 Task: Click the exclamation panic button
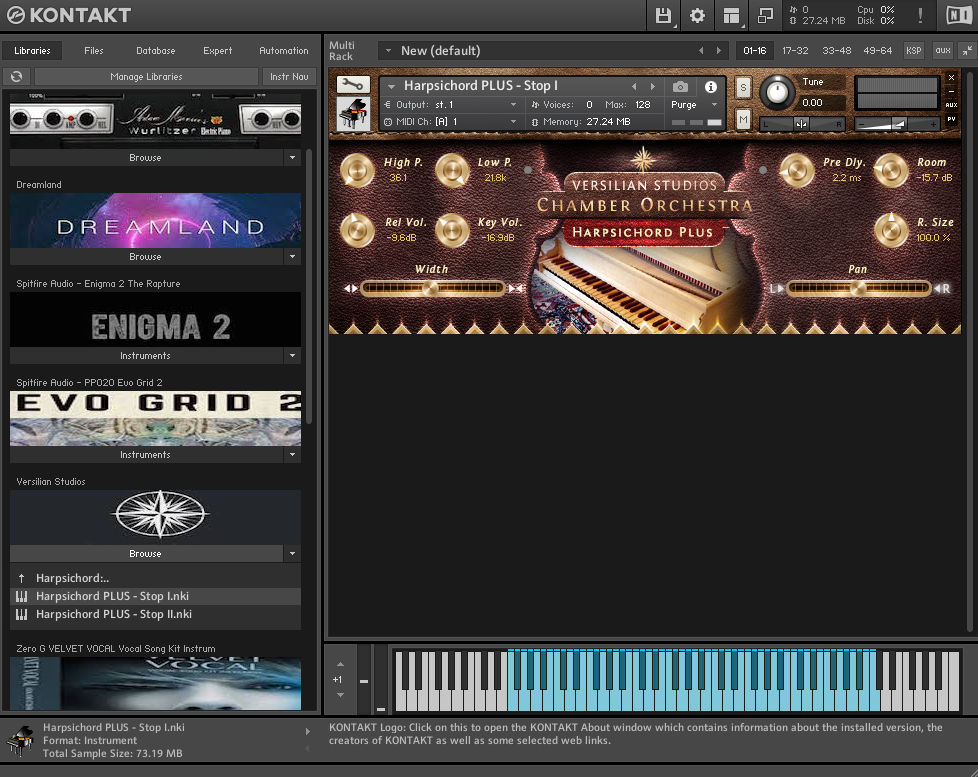pos(920,16)
